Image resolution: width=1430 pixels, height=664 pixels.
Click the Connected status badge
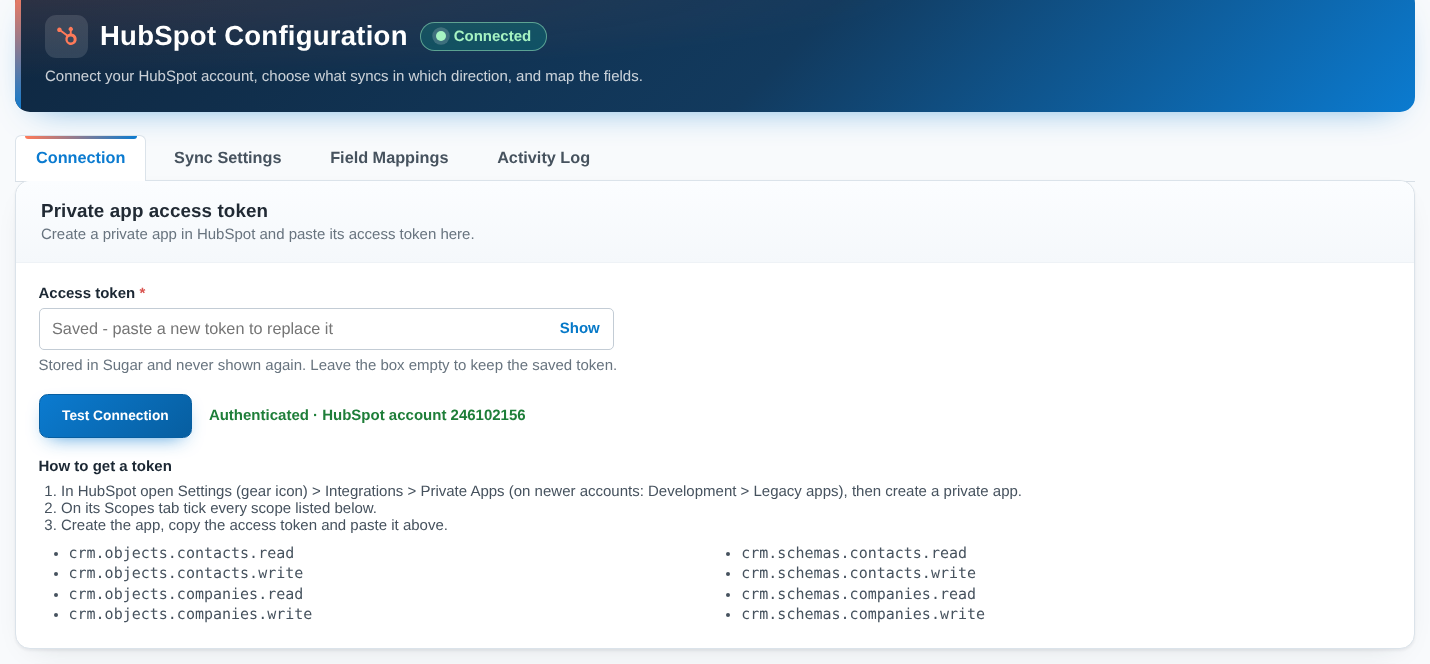click(x=483, y=36)
